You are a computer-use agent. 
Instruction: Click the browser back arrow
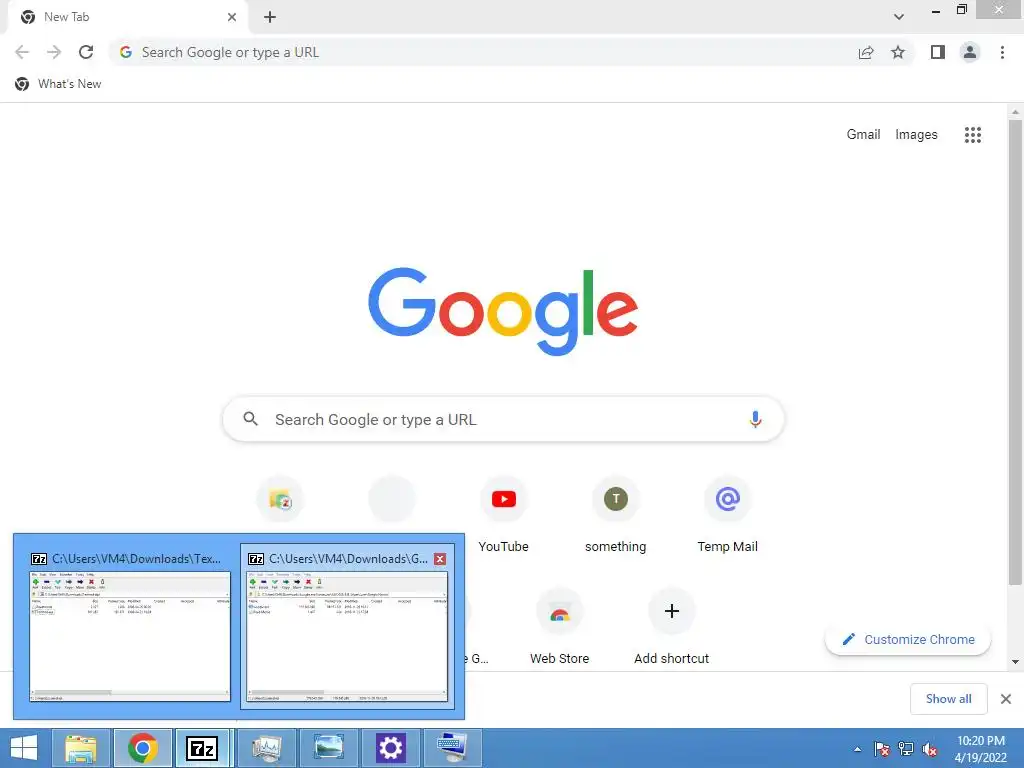[22, 52]
